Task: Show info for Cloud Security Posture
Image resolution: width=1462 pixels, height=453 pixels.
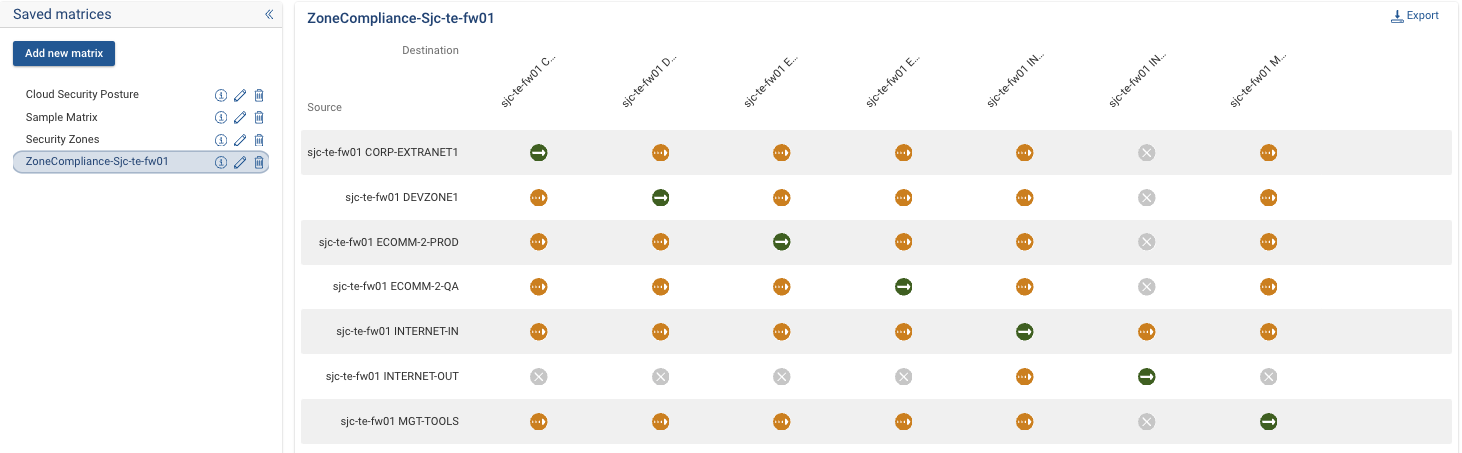Action: [221, 95]
